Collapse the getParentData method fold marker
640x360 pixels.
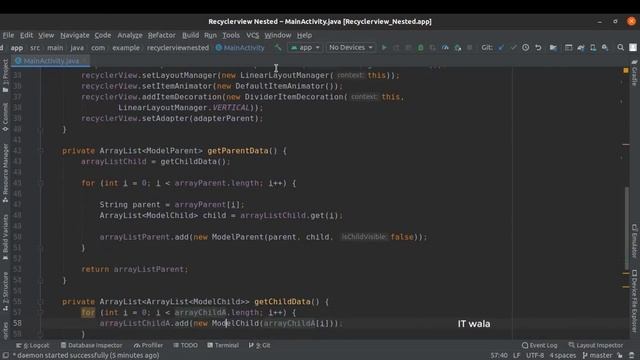point(41,151)
